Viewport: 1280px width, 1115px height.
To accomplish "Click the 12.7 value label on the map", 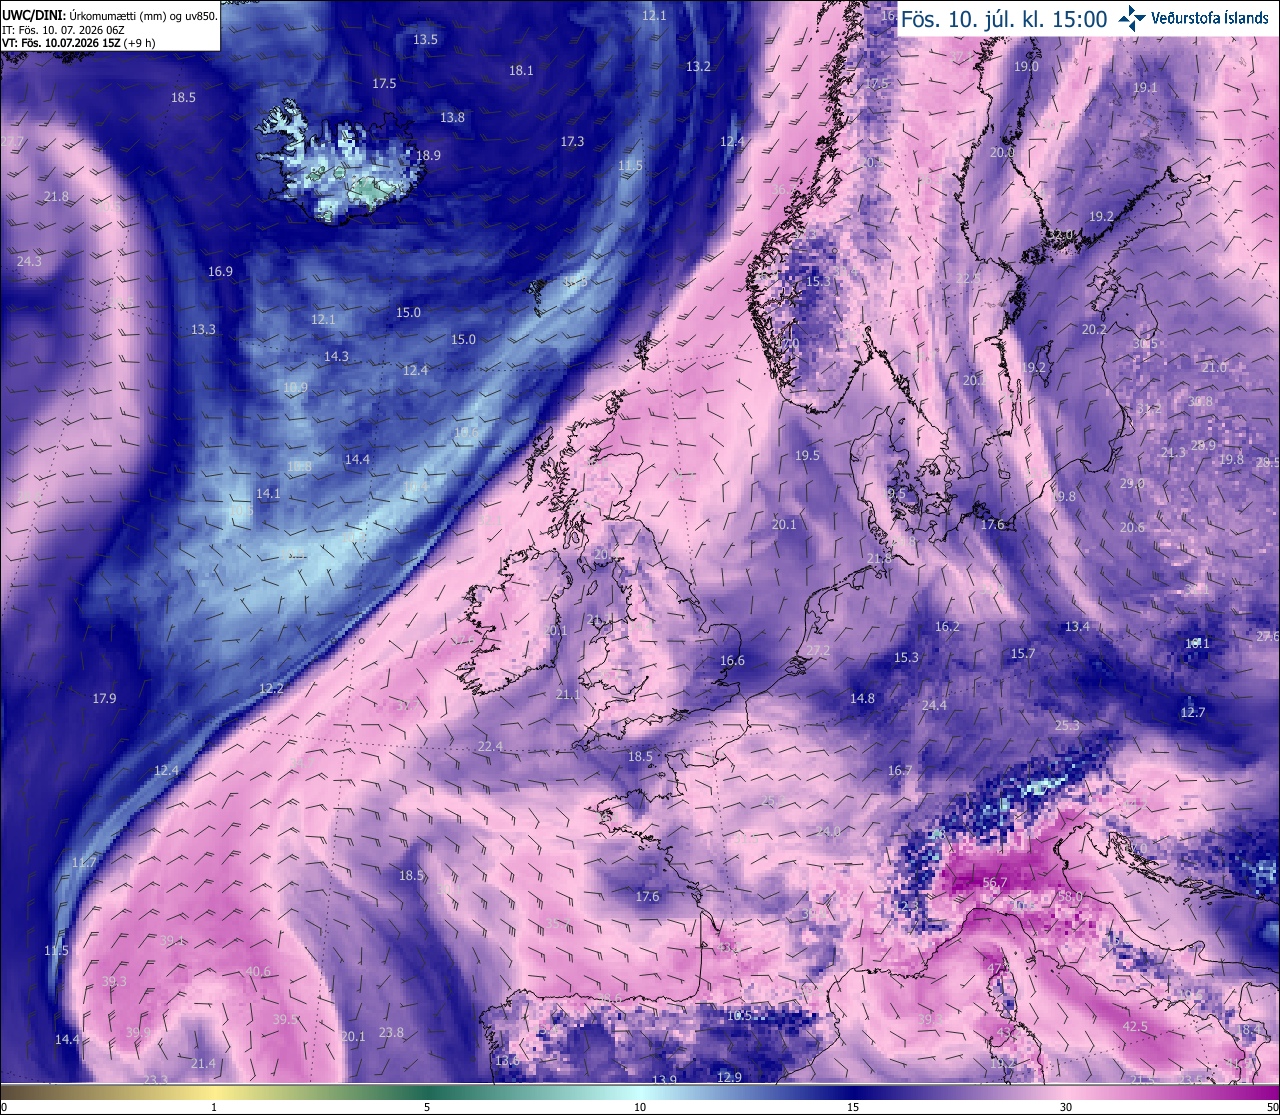I will tap(1193, 712).
